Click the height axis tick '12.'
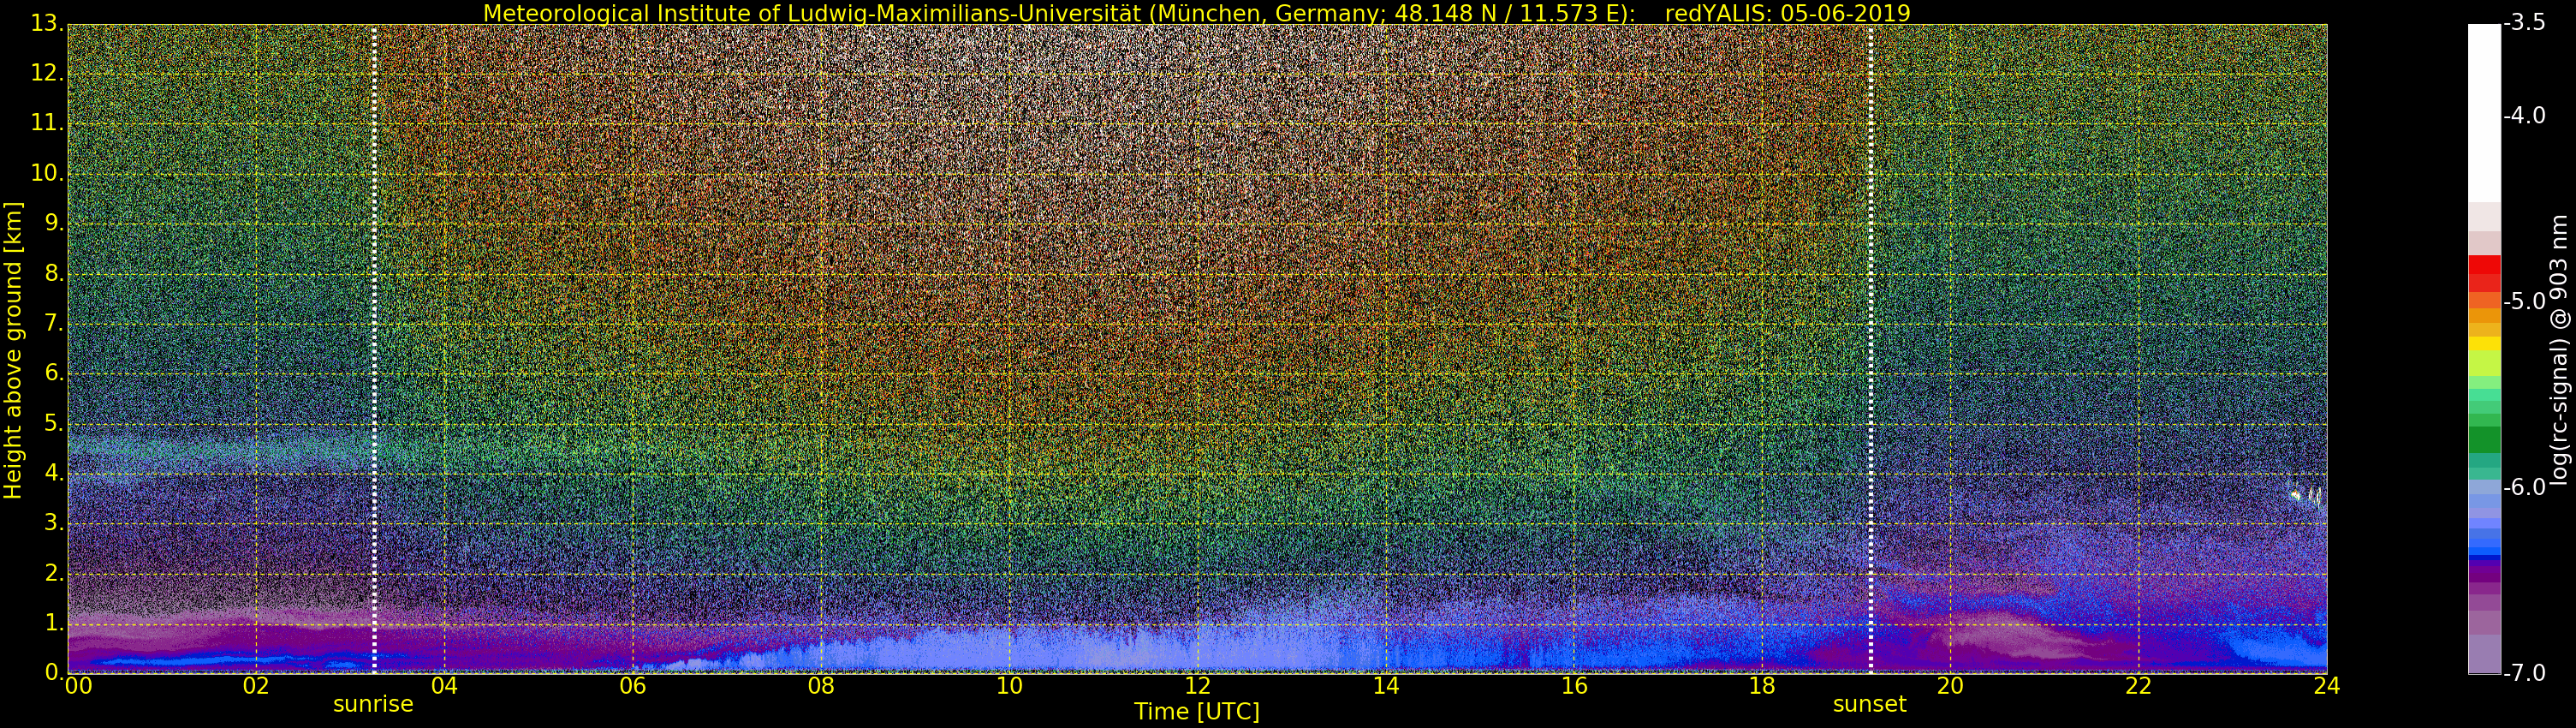2576x728 pixels. pos(48,73)
